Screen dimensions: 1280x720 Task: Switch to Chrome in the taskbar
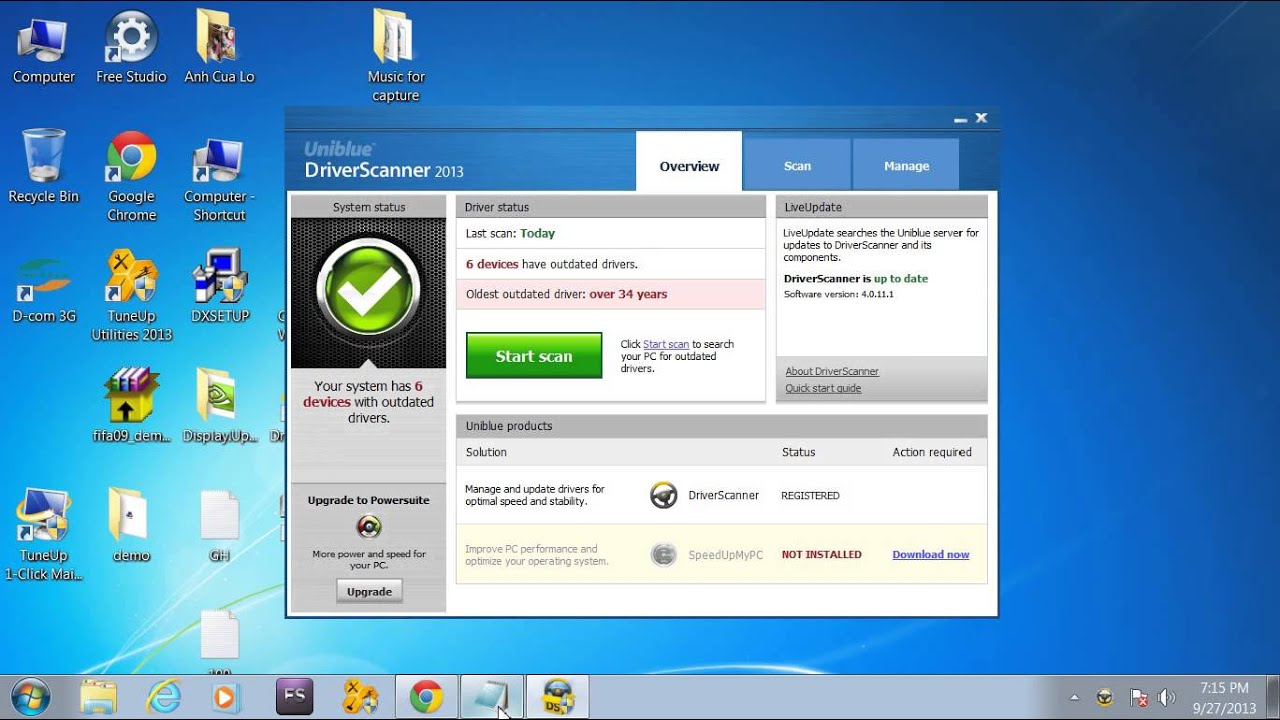click(427, 696)
